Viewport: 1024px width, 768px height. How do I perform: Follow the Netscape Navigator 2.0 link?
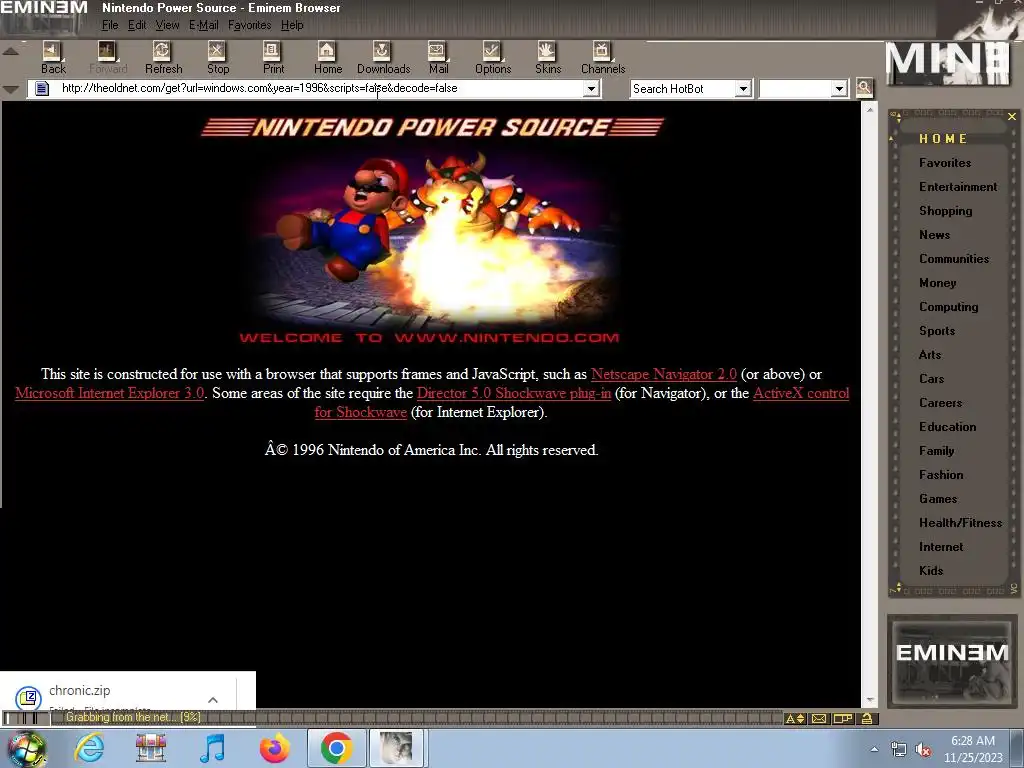tap(664, 374)
